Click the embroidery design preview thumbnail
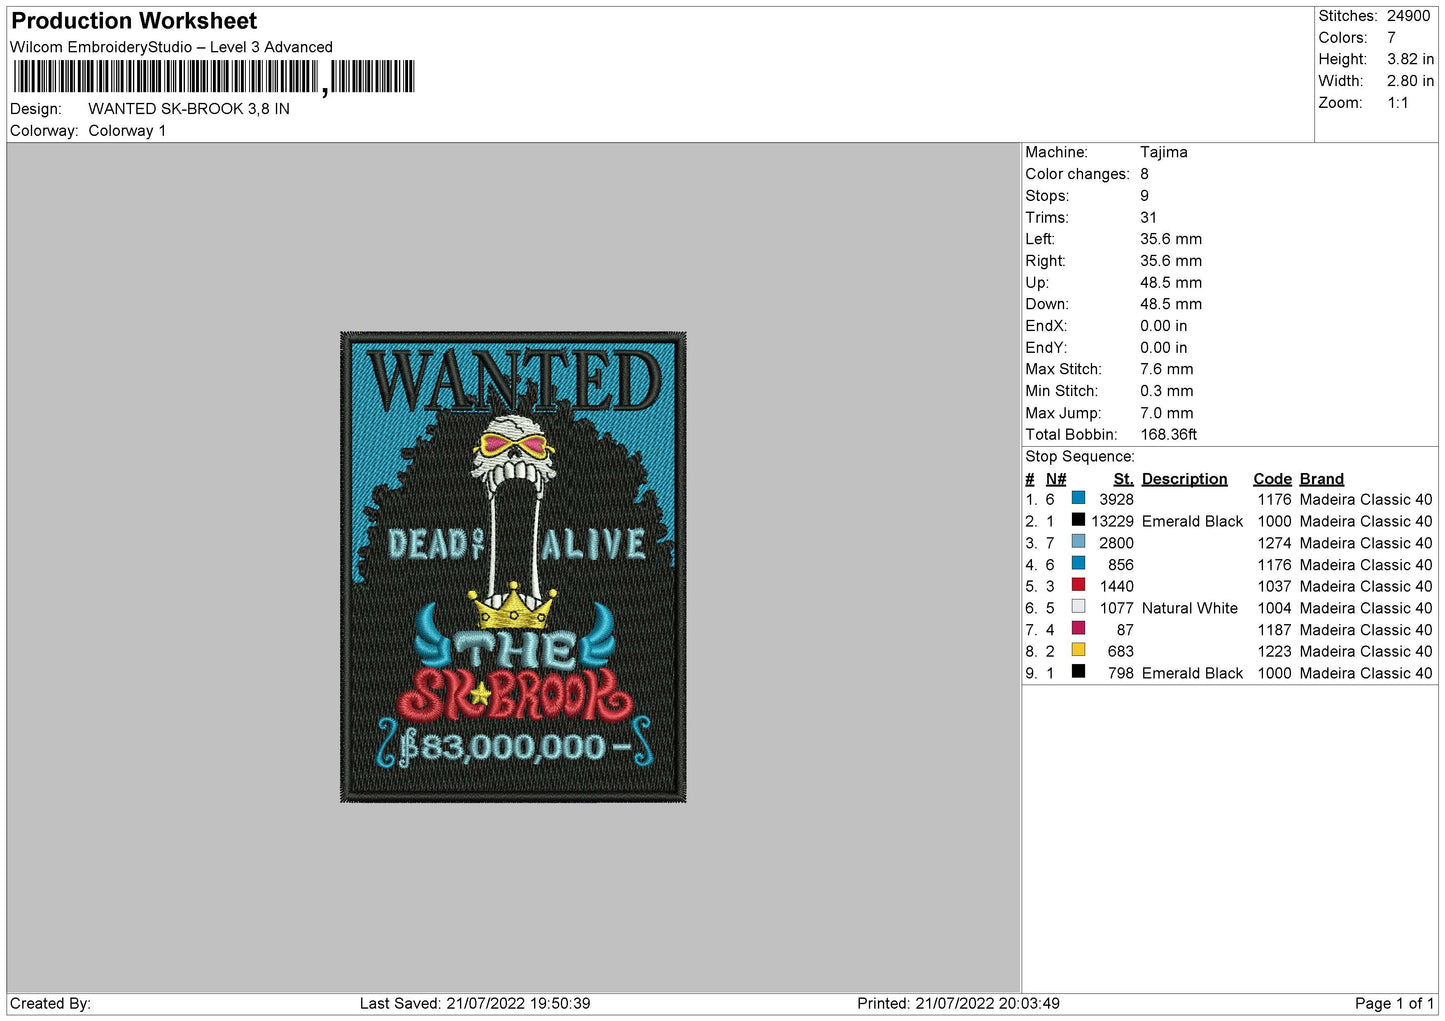1445x1021 pixels. [x=513, y=567]
